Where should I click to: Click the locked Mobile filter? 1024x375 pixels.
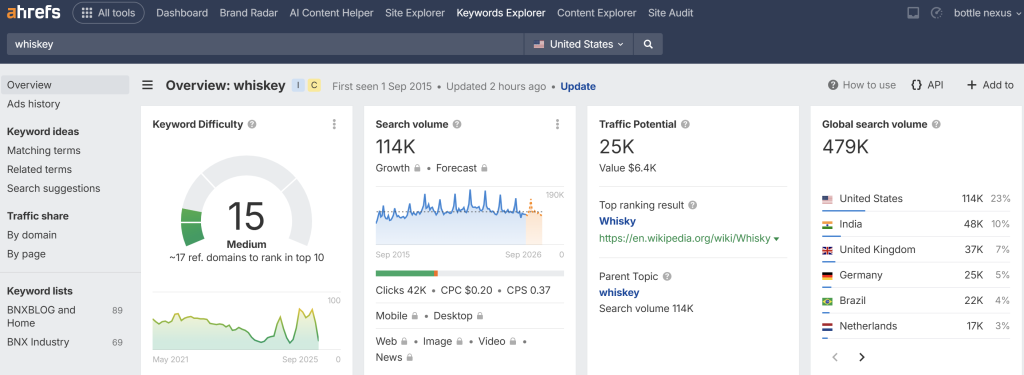tap(397, 316)
